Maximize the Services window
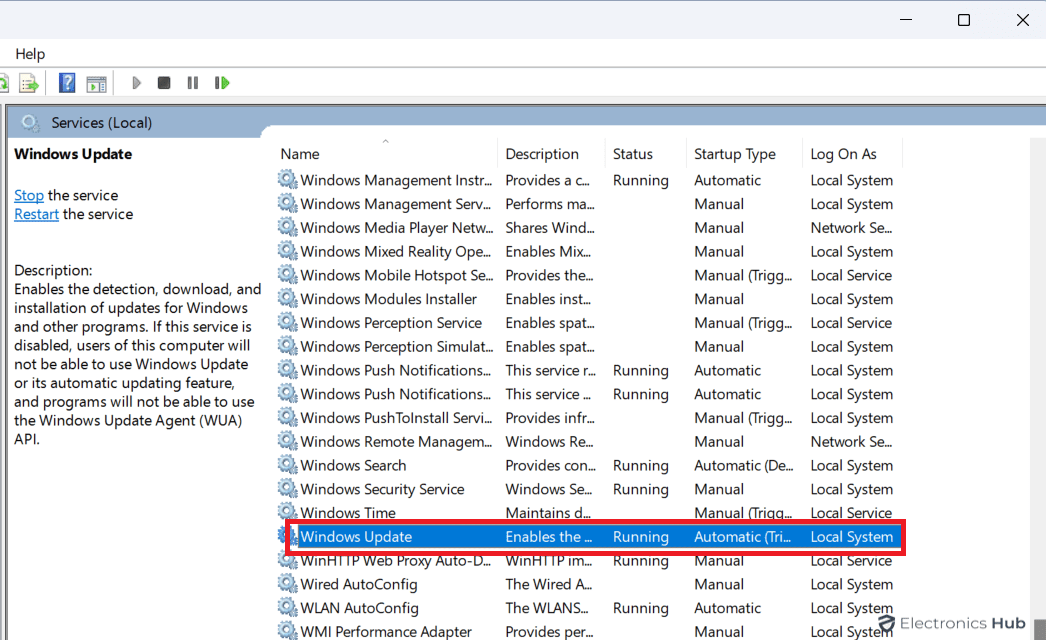 (x=963, y=20)
